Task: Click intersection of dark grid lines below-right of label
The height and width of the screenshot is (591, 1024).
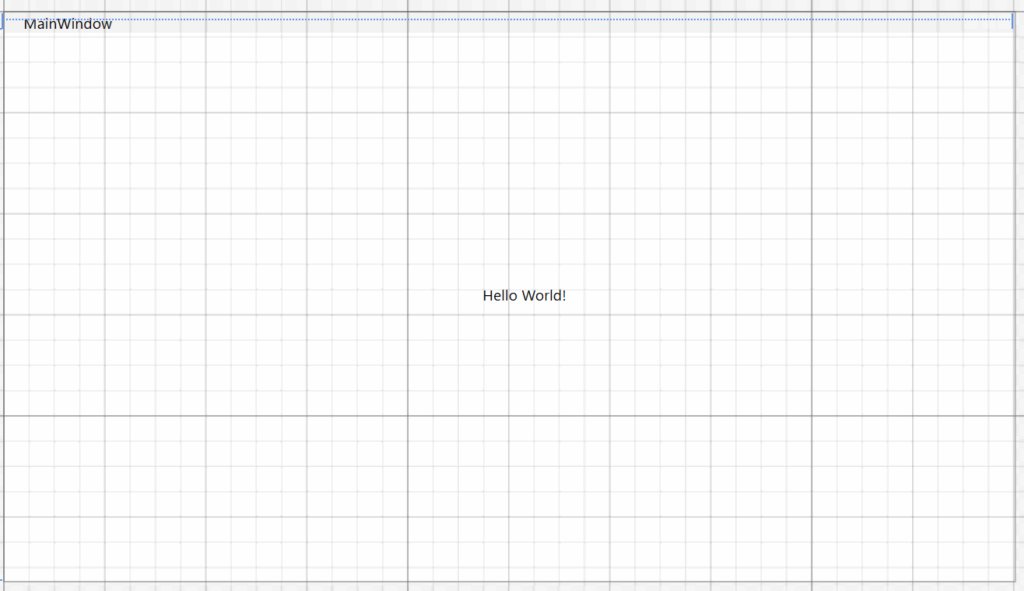Action: click(x=811, y=415)
